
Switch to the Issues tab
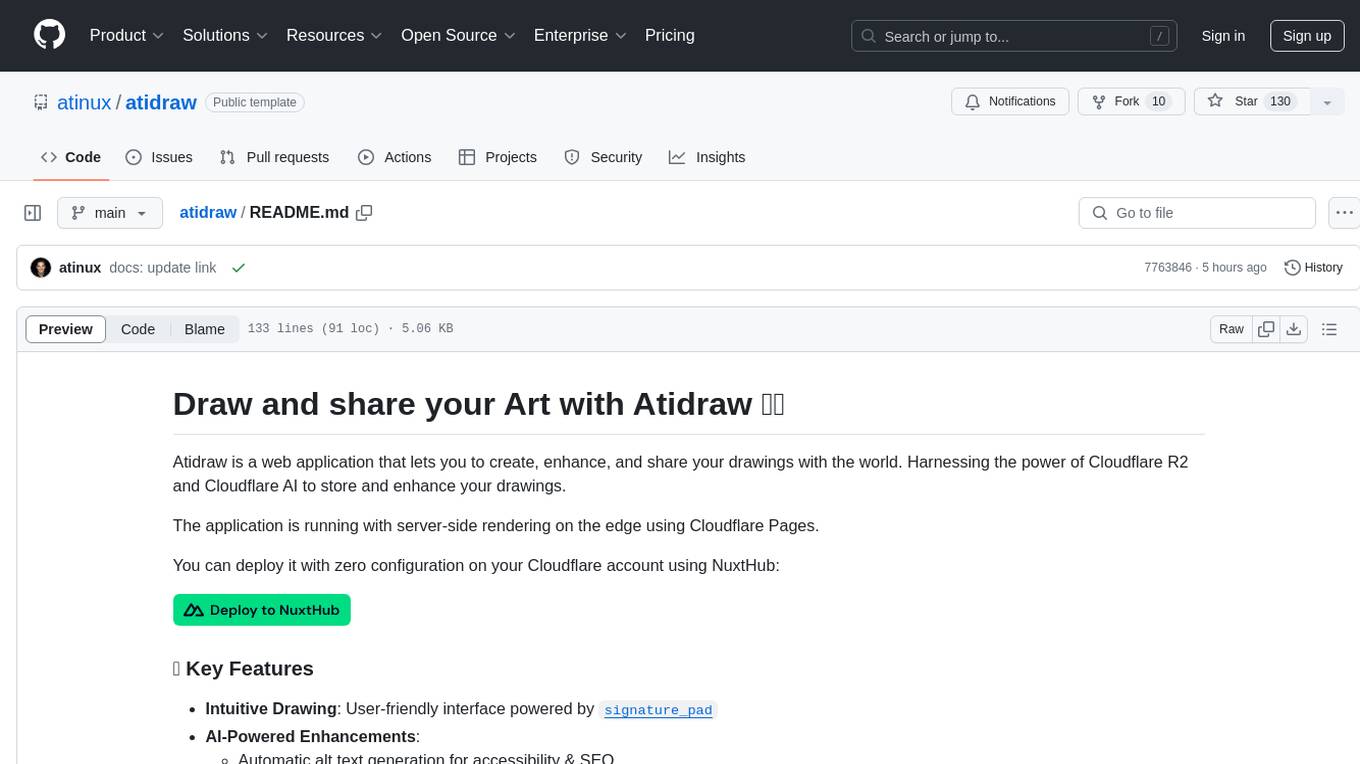(x=159, y=157)
